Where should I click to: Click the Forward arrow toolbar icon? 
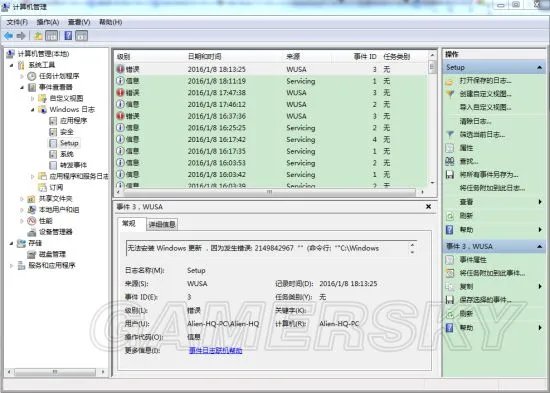(21, 35)
